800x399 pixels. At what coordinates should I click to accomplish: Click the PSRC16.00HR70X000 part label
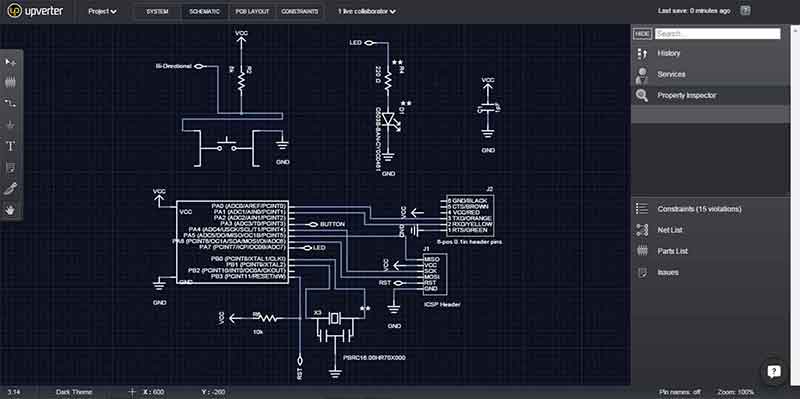pyautogui.click(x=374, y=358)
